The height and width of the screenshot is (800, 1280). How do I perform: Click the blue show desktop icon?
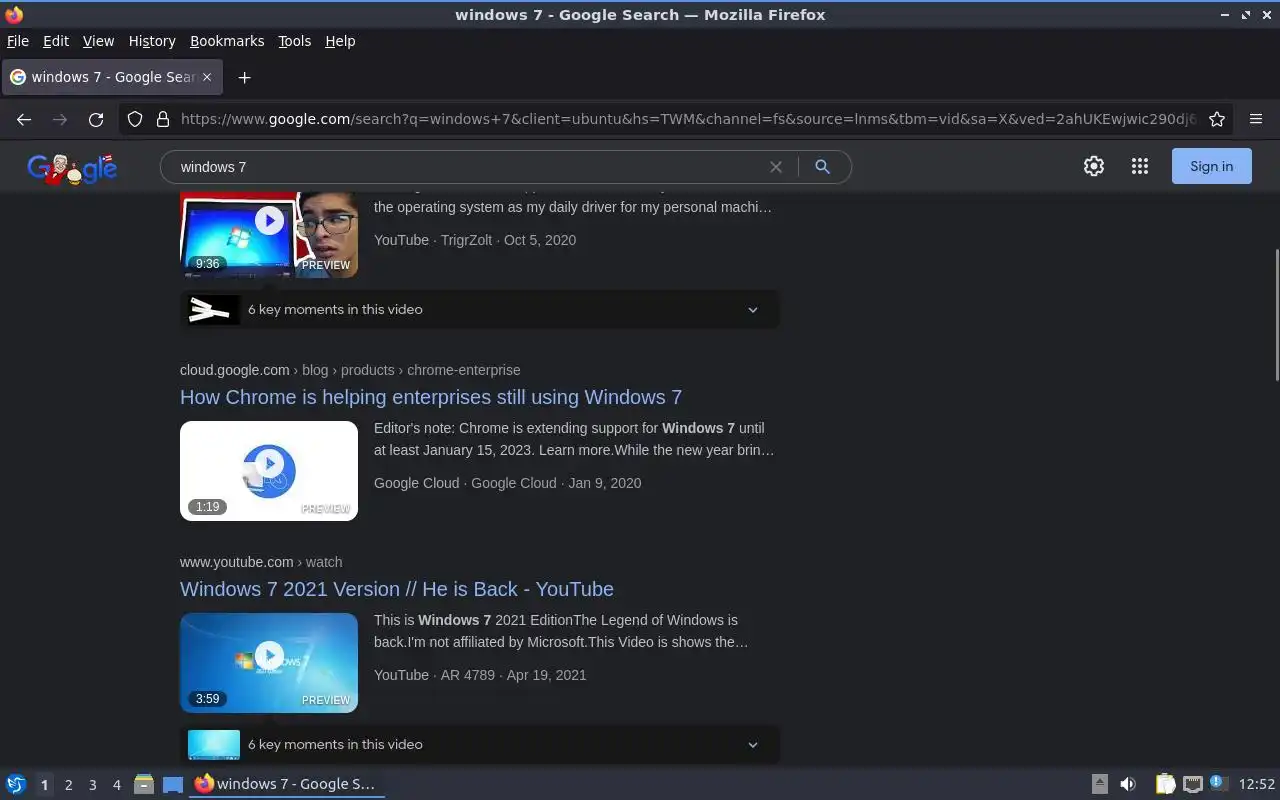point(173,785)
